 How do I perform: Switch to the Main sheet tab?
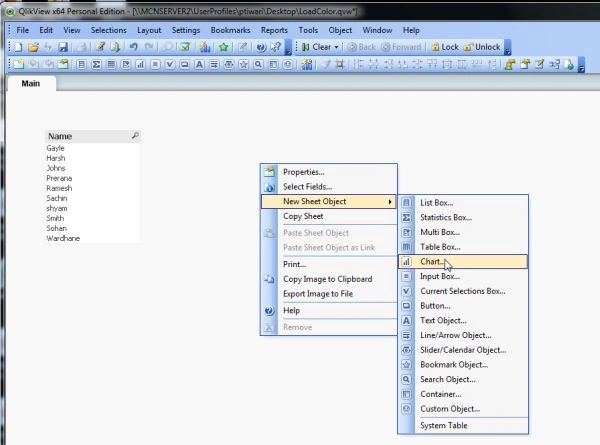(31, 83)
